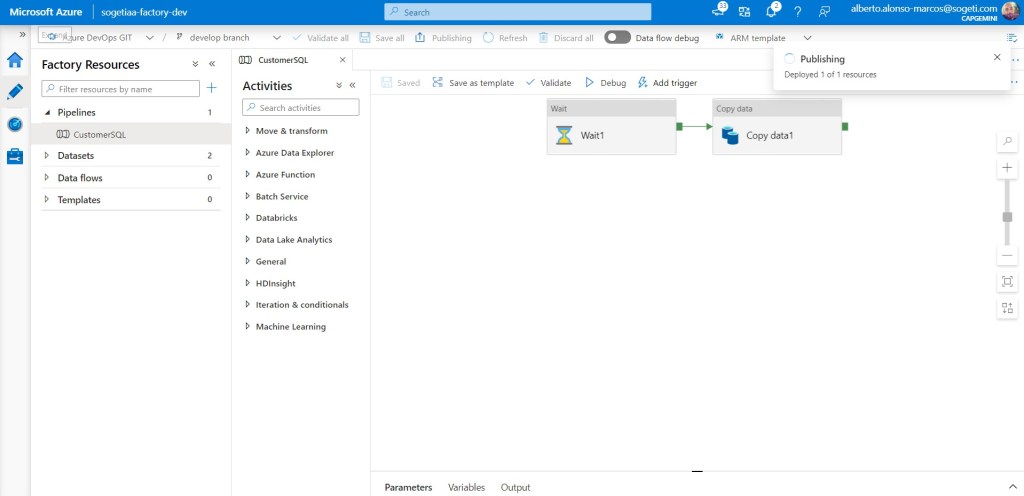Click the canvas zoom slider handle
Viewport: 1024px width, 496px height.
(x=1007, y=215)
